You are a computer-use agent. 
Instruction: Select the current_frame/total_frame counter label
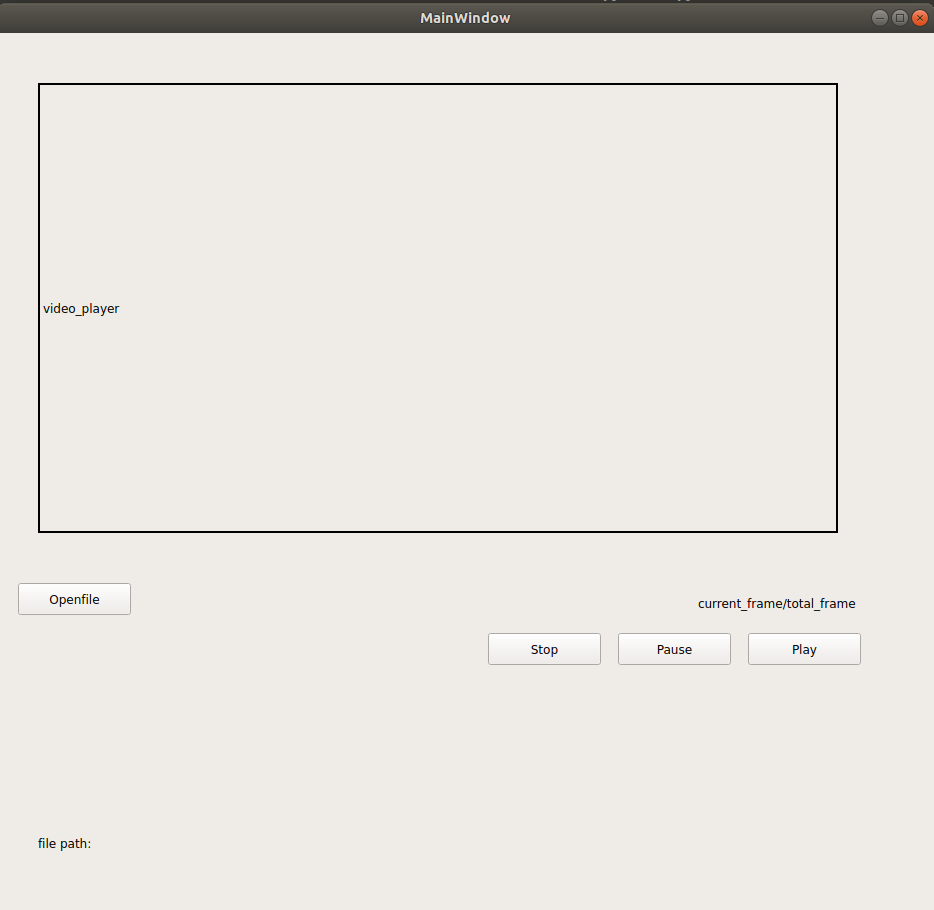click(x=776, y=604)
